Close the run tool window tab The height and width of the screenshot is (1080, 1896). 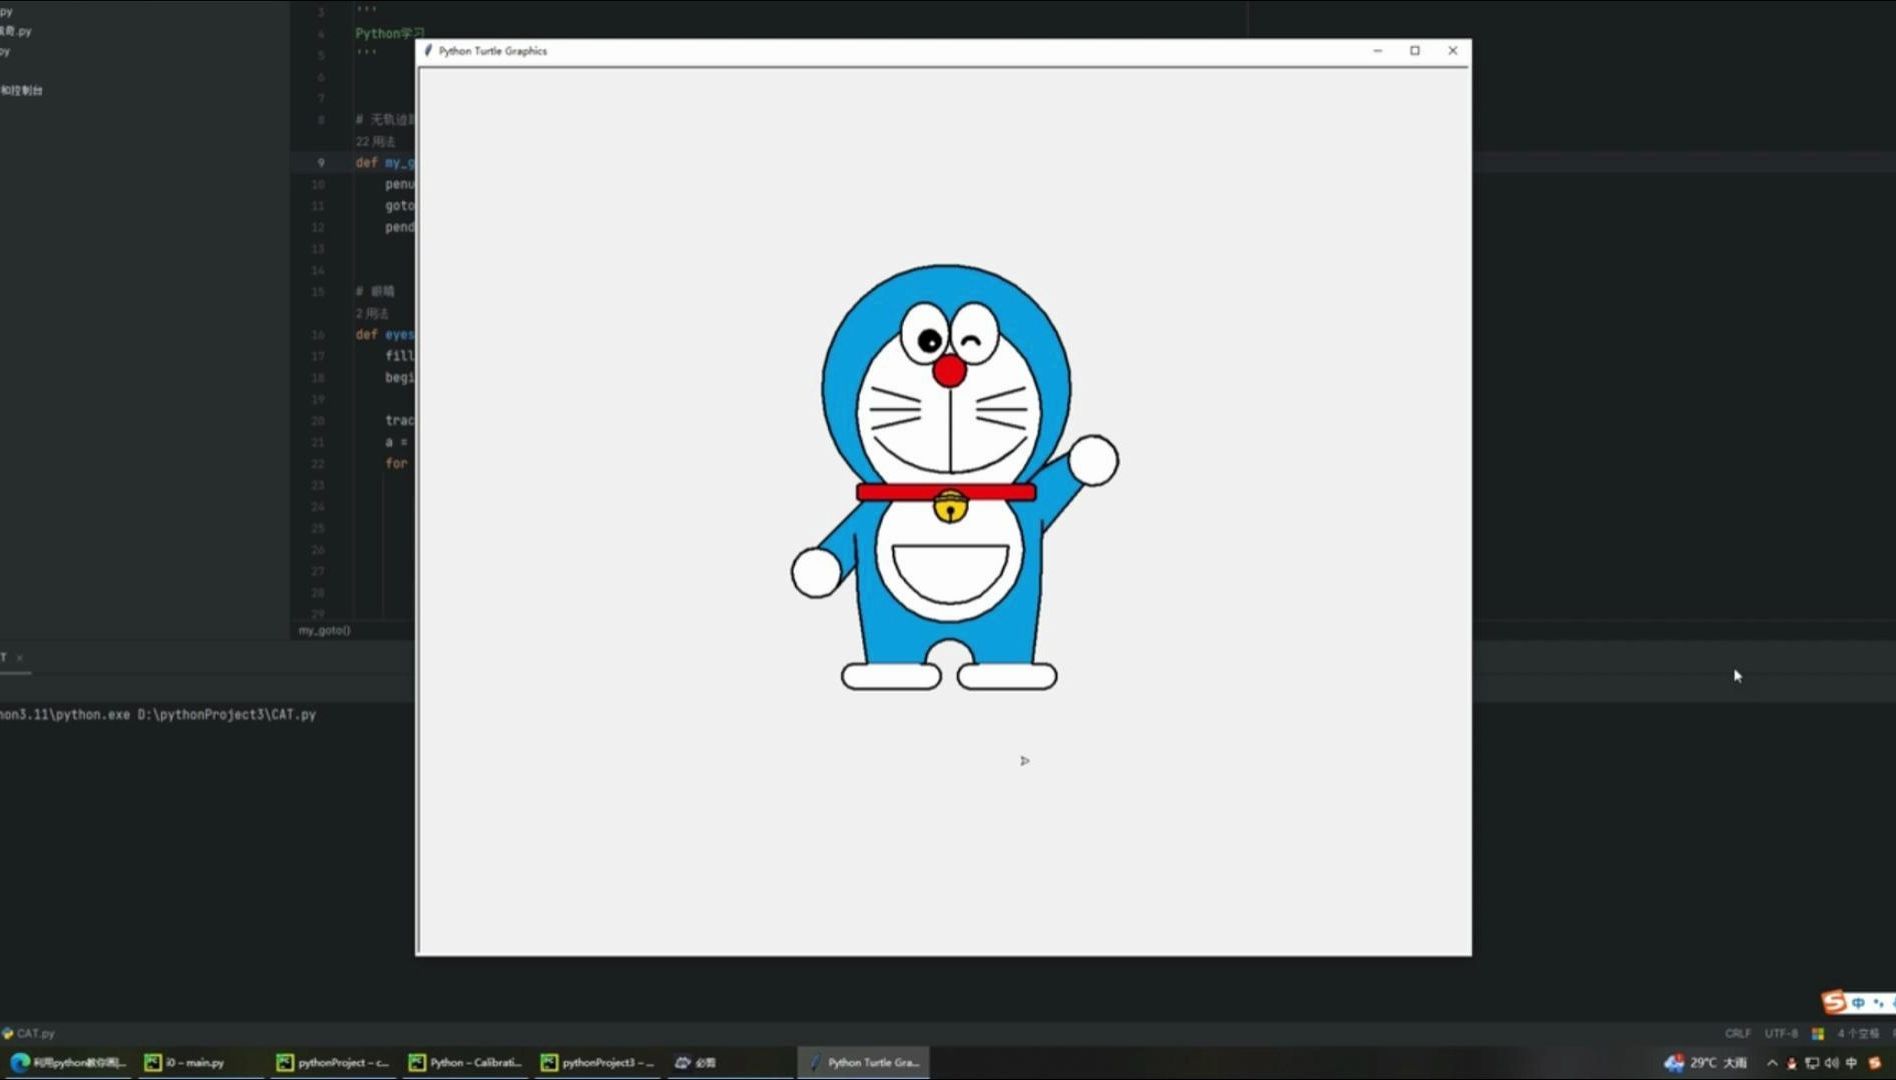(19, 657)
